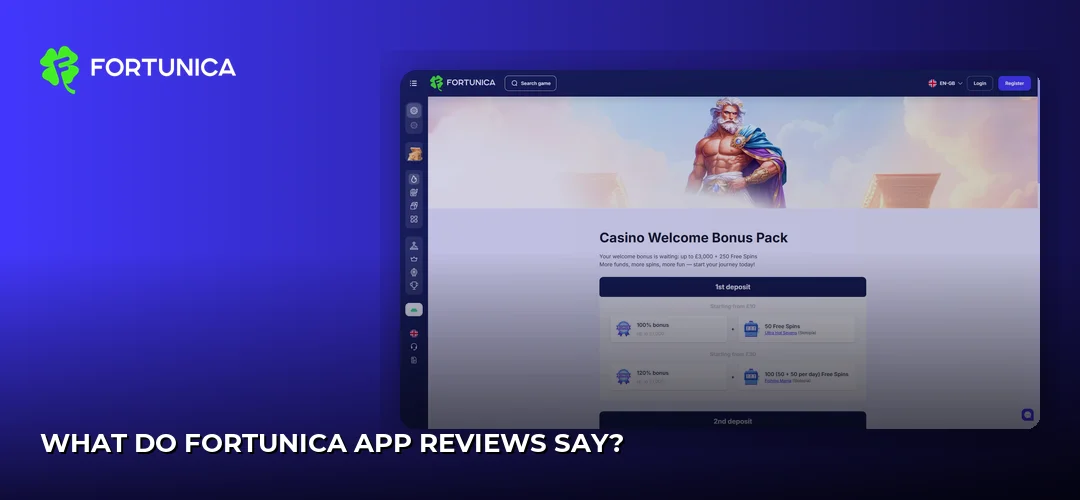Open the four-dots grid sidebar icon

tap(414, 219)
